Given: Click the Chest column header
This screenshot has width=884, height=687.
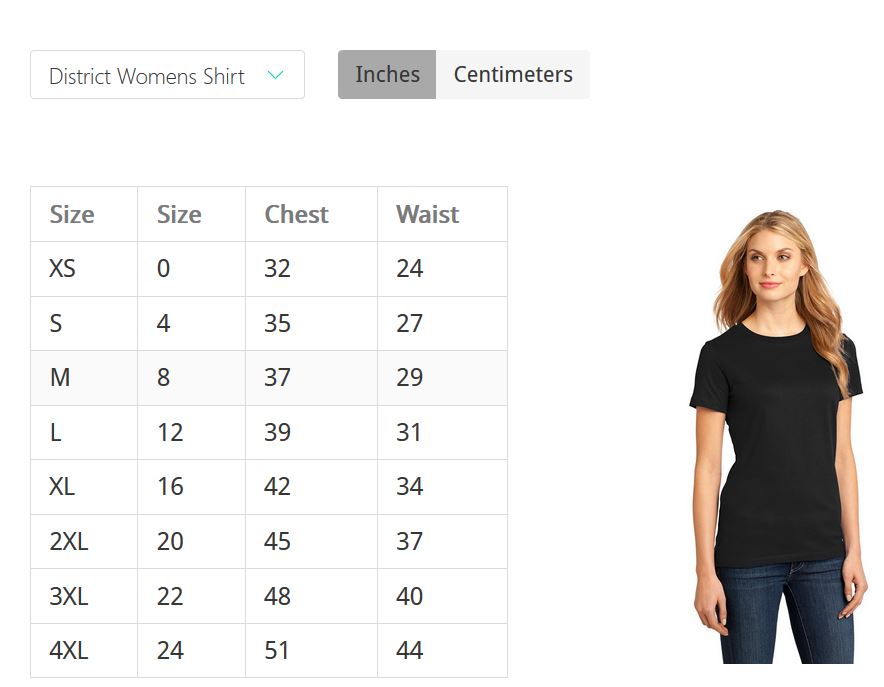Looking at the screenshot, I should tap(297, 214).
